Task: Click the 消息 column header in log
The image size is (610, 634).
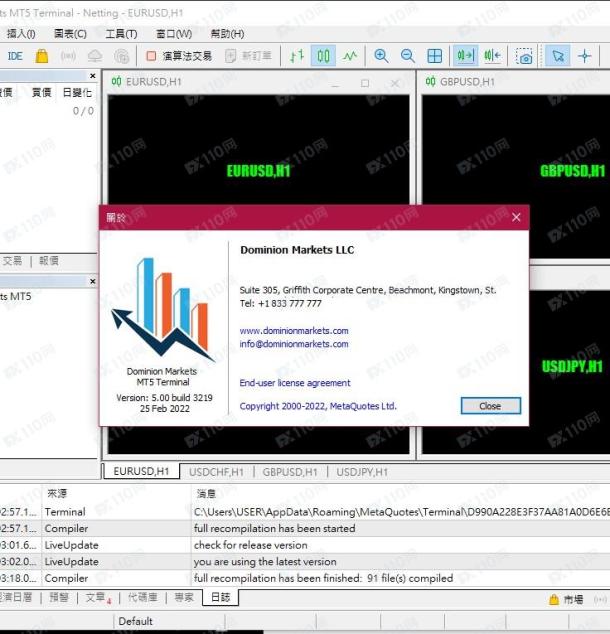Action: point(206,493)
